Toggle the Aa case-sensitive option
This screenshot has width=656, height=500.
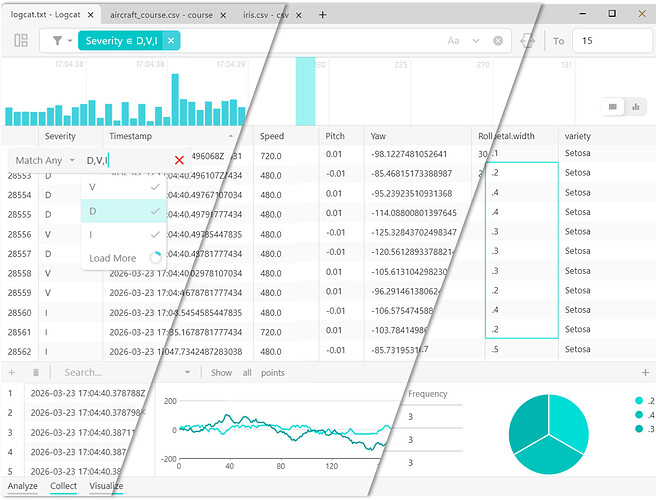pos(454,41)
